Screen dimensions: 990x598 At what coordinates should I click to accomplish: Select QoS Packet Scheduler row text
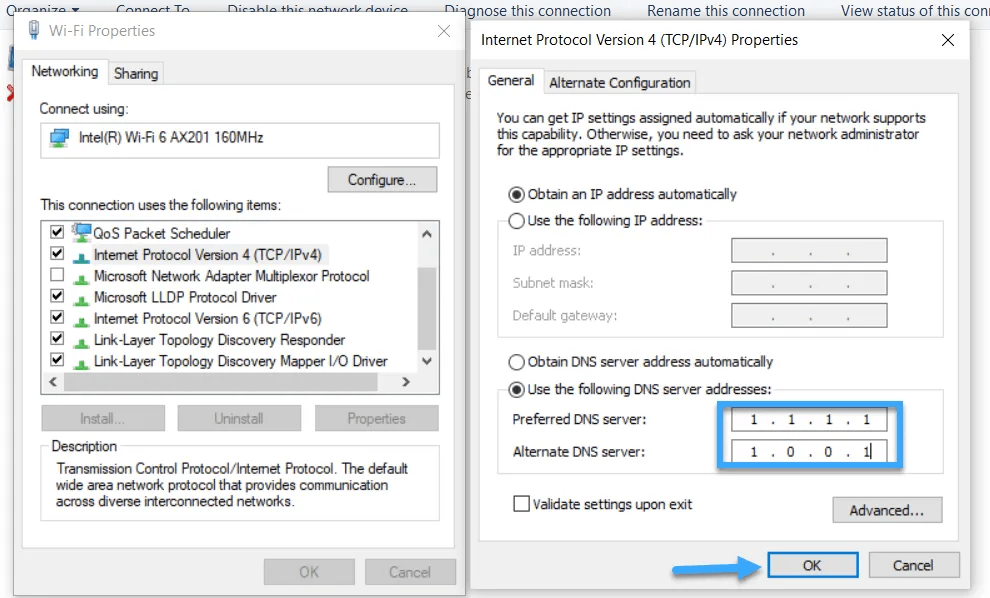pyautogui.click(x=162, y=234)
